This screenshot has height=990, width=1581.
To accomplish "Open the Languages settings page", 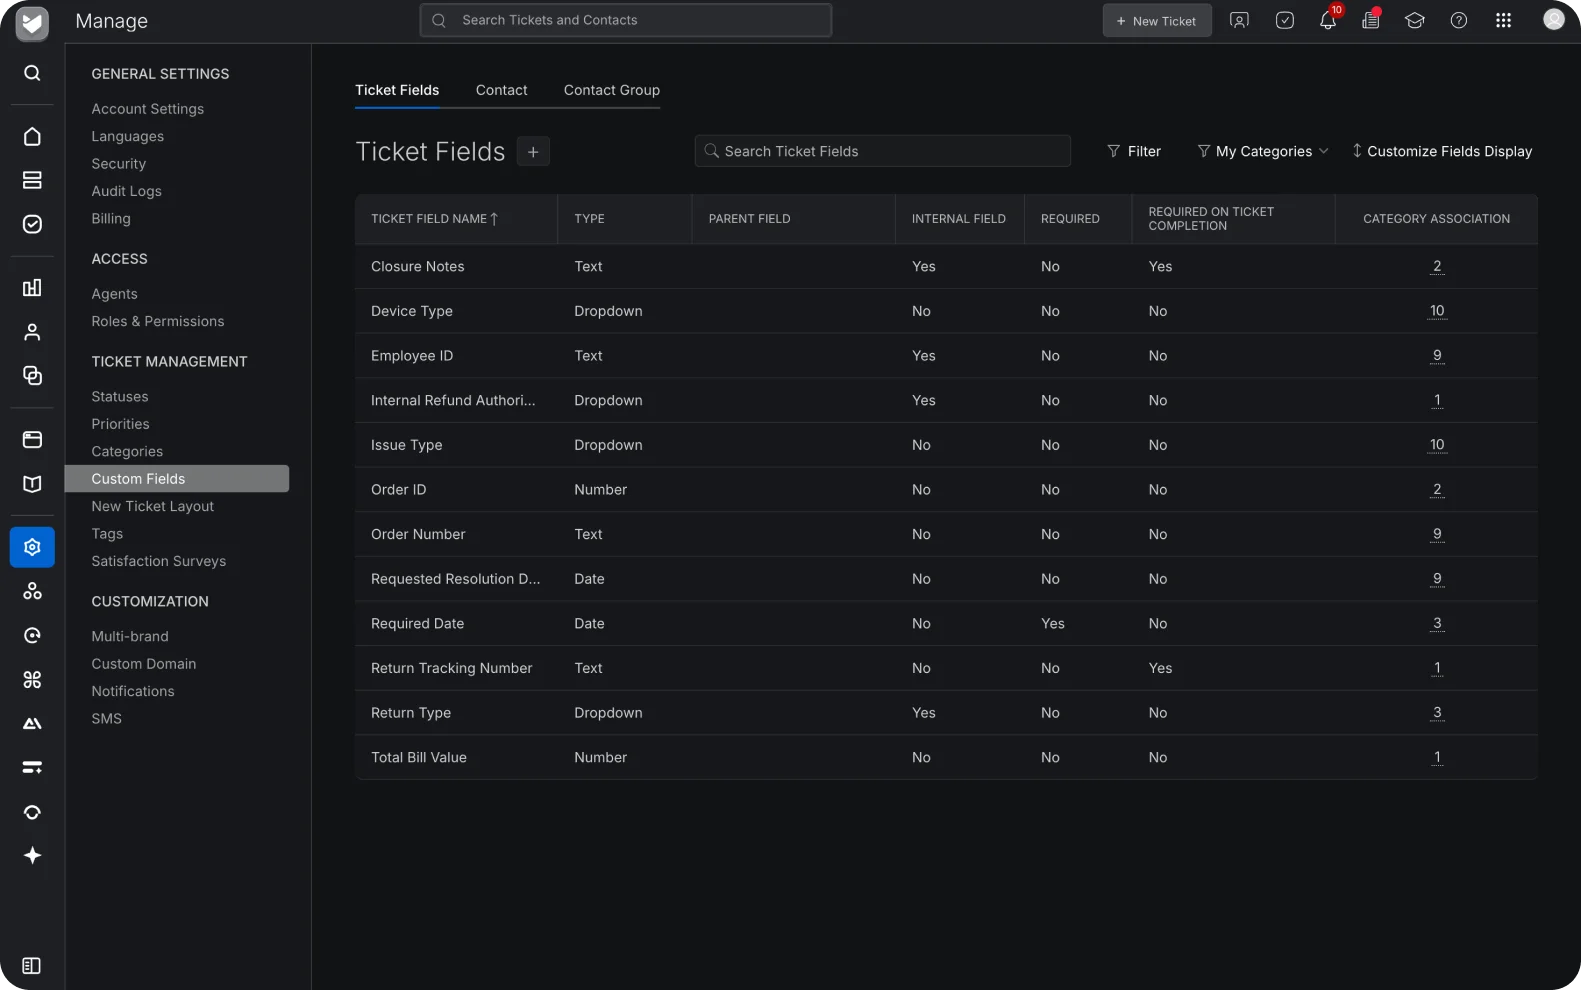I will [x=127, y=136].
